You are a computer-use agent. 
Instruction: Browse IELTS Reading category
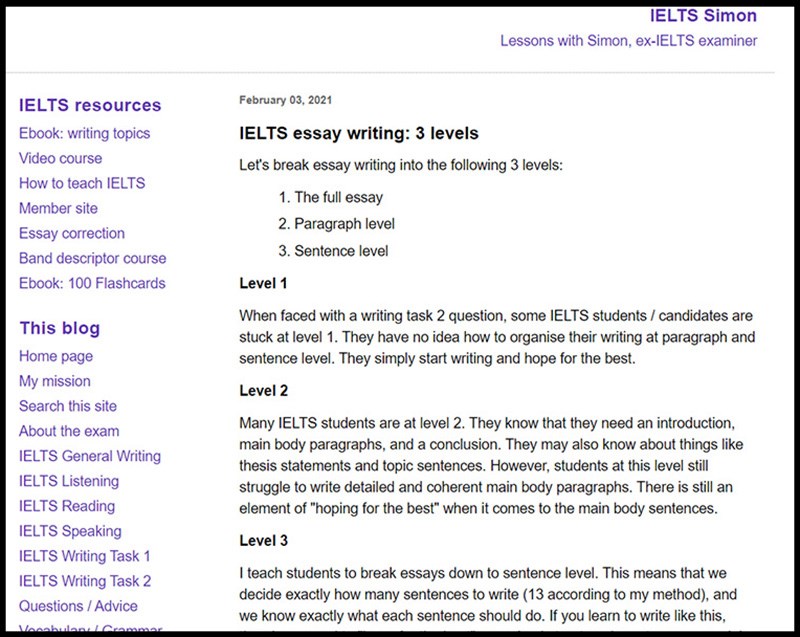tap(67, 506)
